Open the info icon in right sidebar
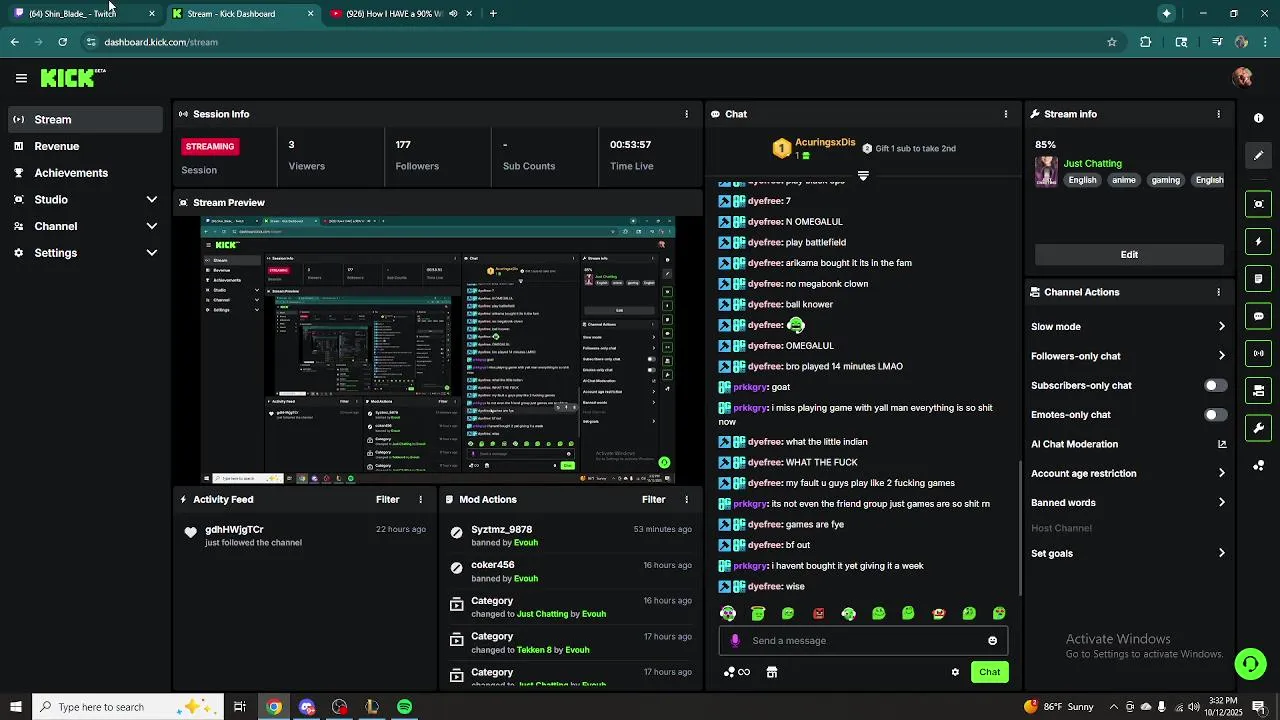 (1258, 118)
